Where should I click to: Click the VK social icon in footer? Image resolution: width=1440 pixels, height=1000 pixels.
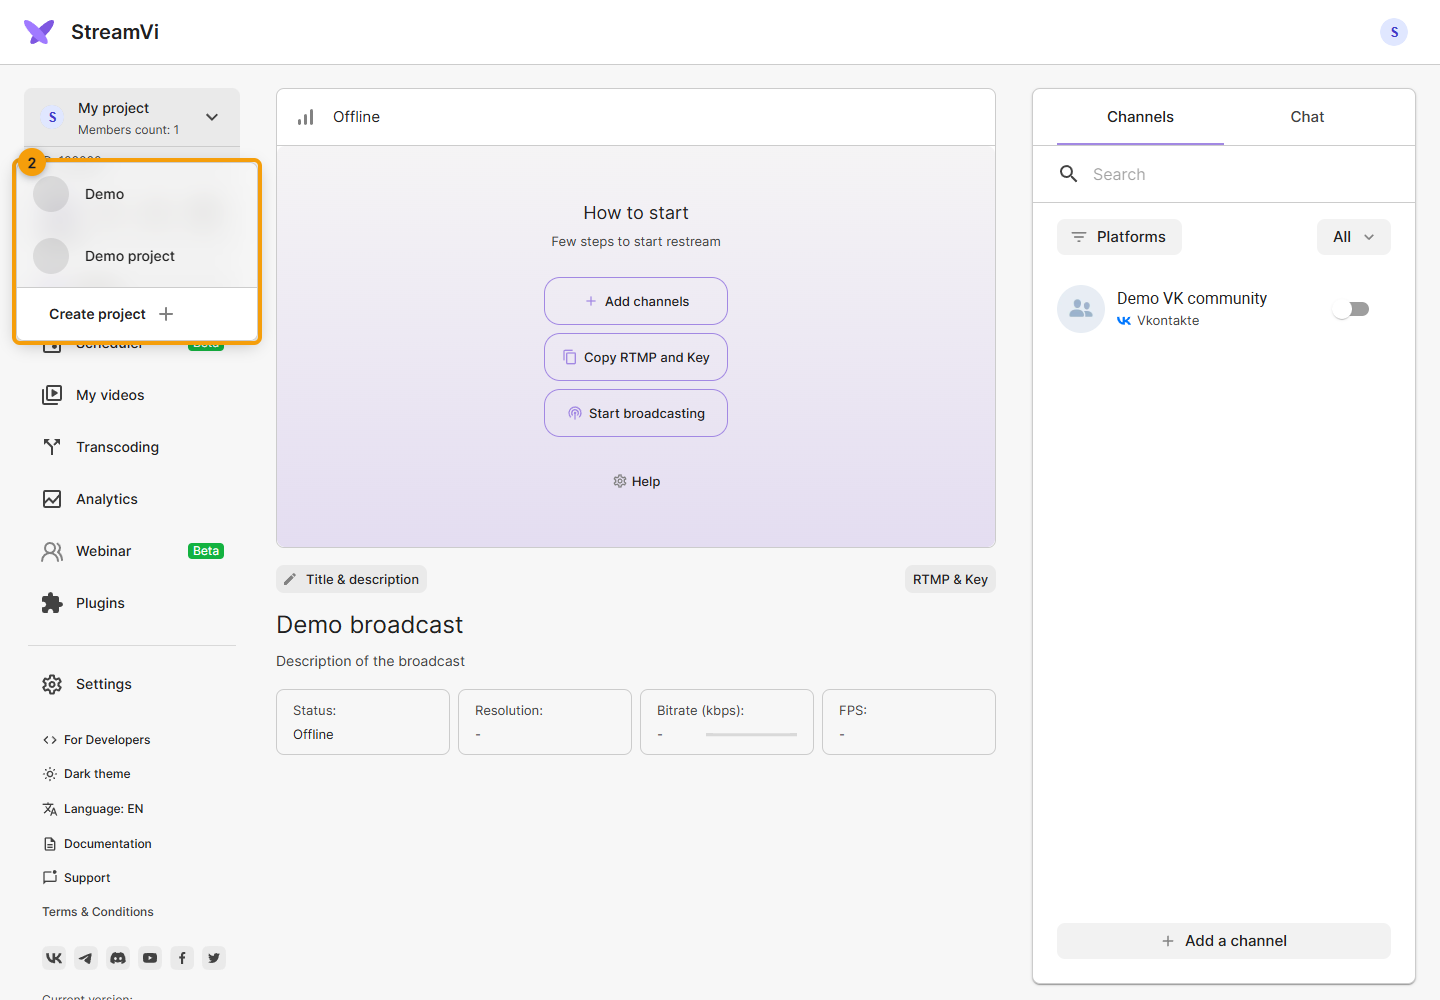click(x=54, y=958)
